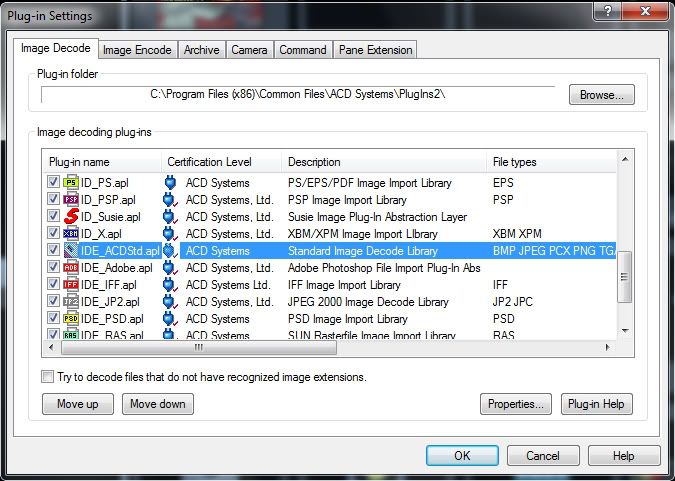Click the vertical scrollbar up arrow

pyautogui.click(x=625, y=160)
